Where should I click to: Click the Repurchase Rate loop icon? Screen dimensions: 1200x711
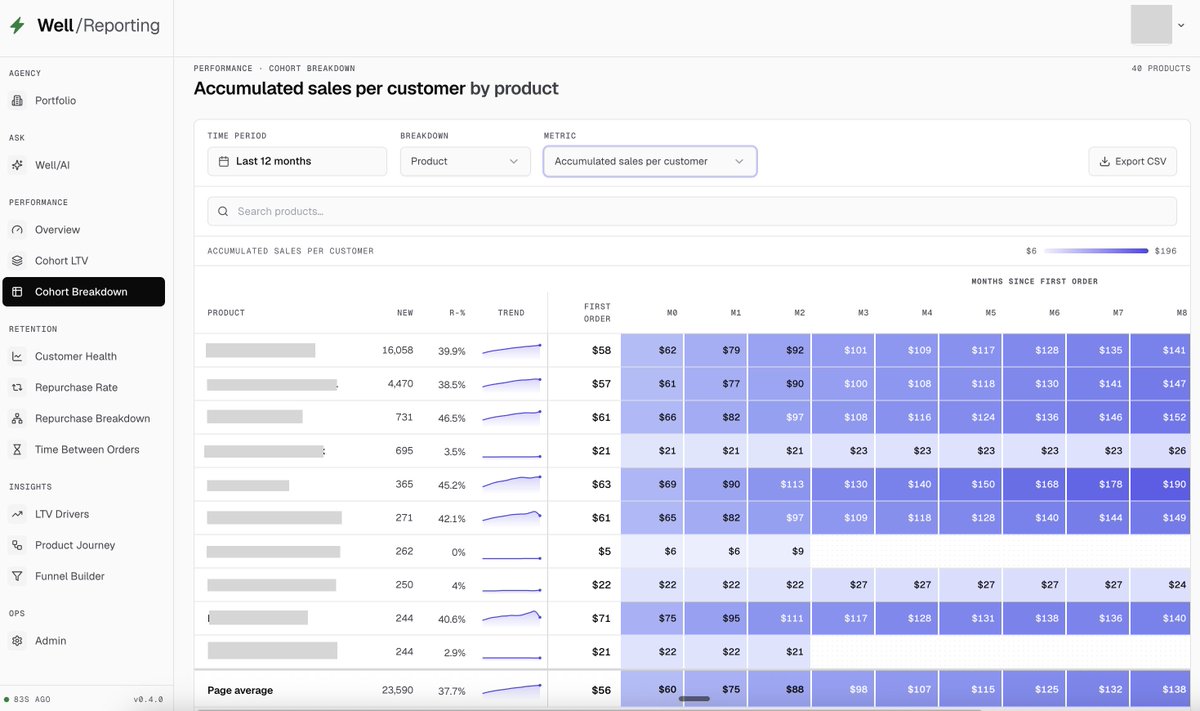click(16, 388)
